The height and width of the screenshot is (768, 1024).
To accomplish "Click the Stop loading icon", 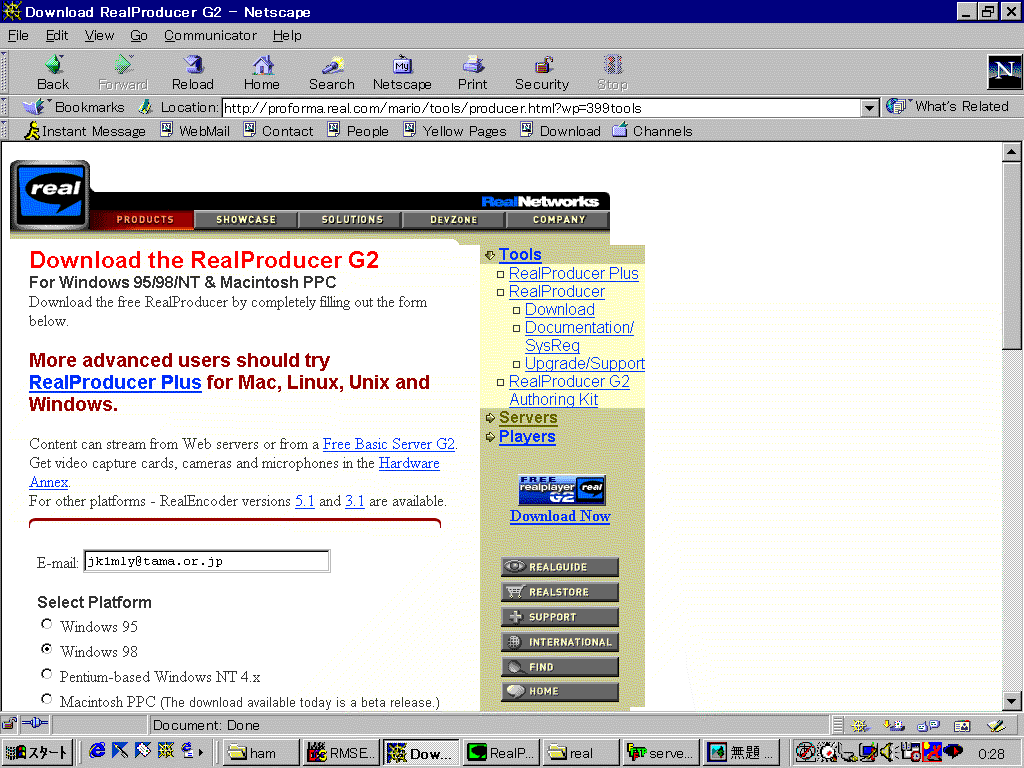I will point(613,72).
